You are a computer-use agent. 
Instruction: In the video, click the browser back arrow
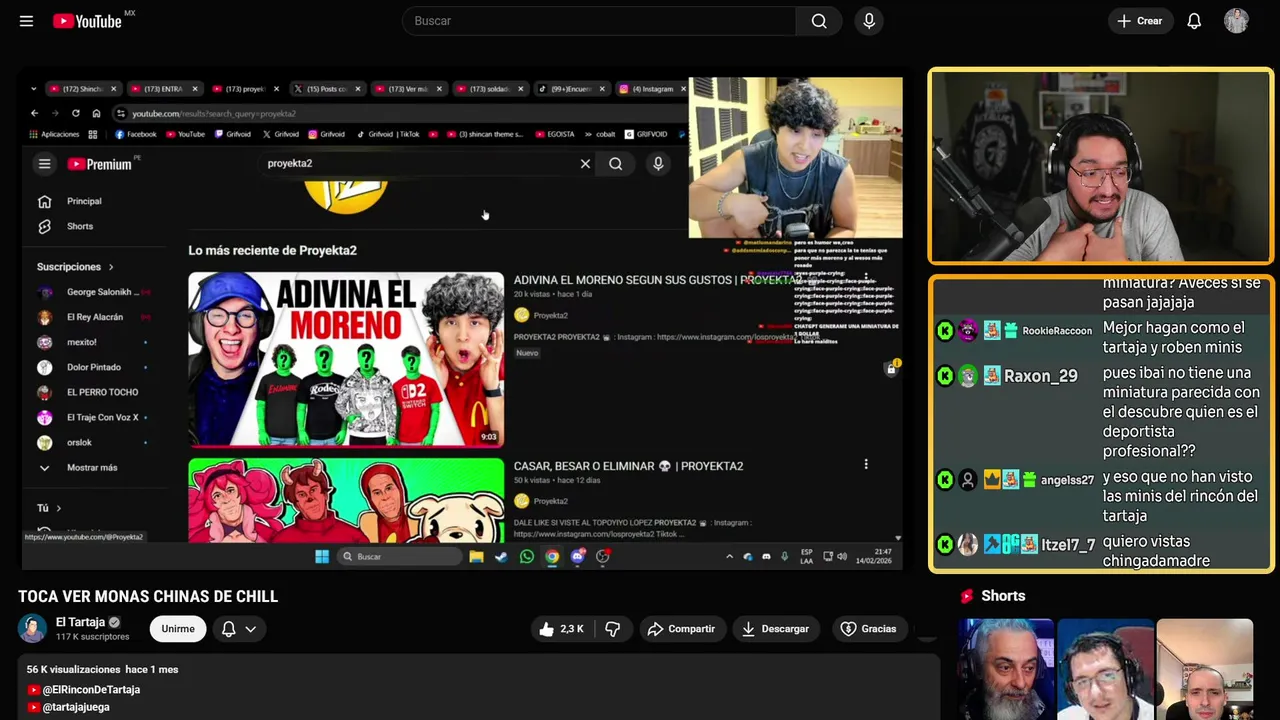tap(34, 113)
